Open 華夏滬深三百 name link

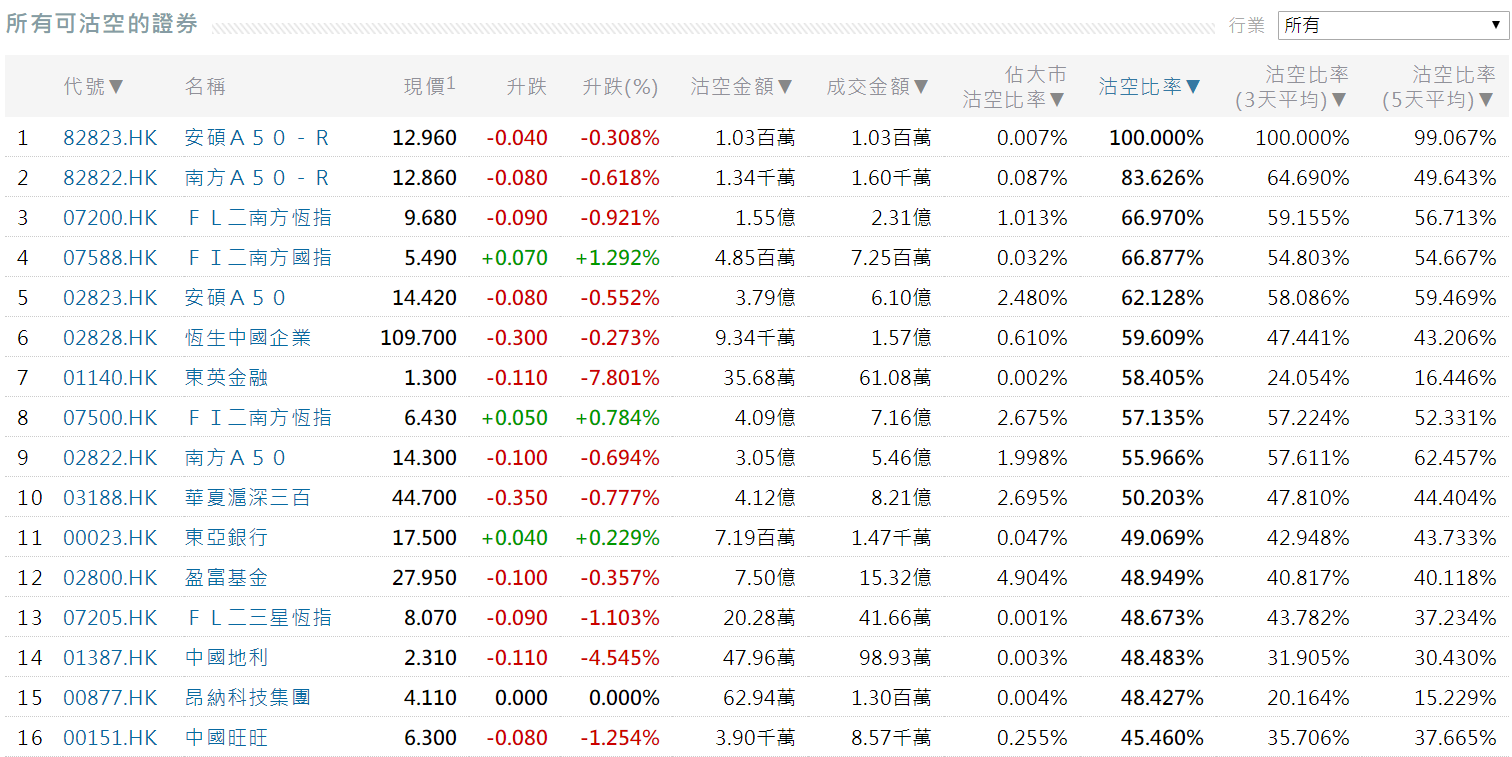coord(248,498)
